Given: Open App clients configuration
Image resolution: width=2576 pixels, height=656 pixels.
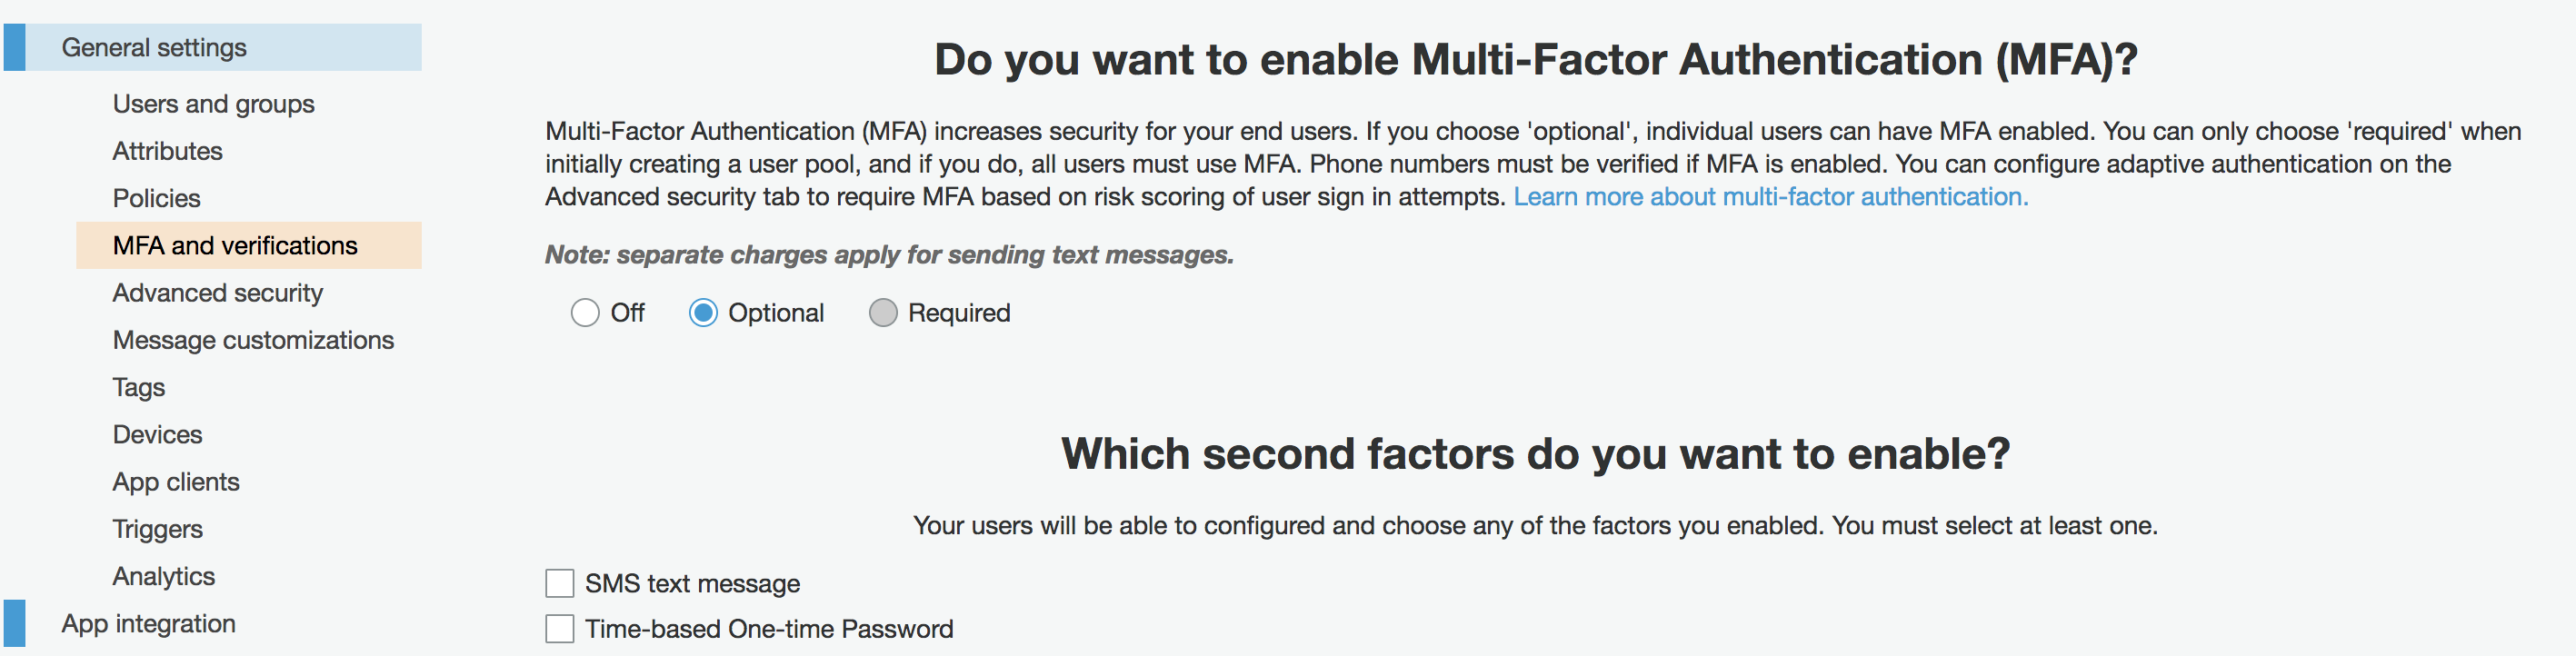Looking at the screenshot, I should [176, 481].
